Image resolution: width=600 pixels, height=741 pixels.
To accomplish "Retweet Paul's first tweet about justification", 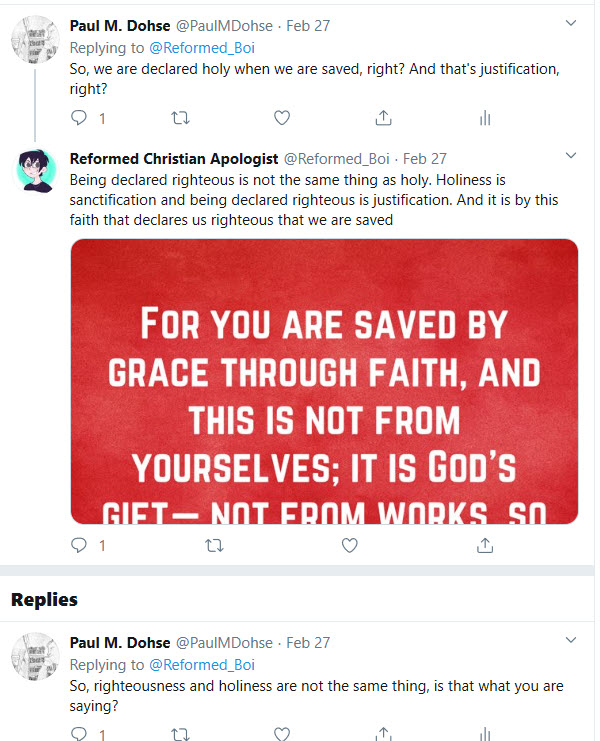I will point(181,118).
